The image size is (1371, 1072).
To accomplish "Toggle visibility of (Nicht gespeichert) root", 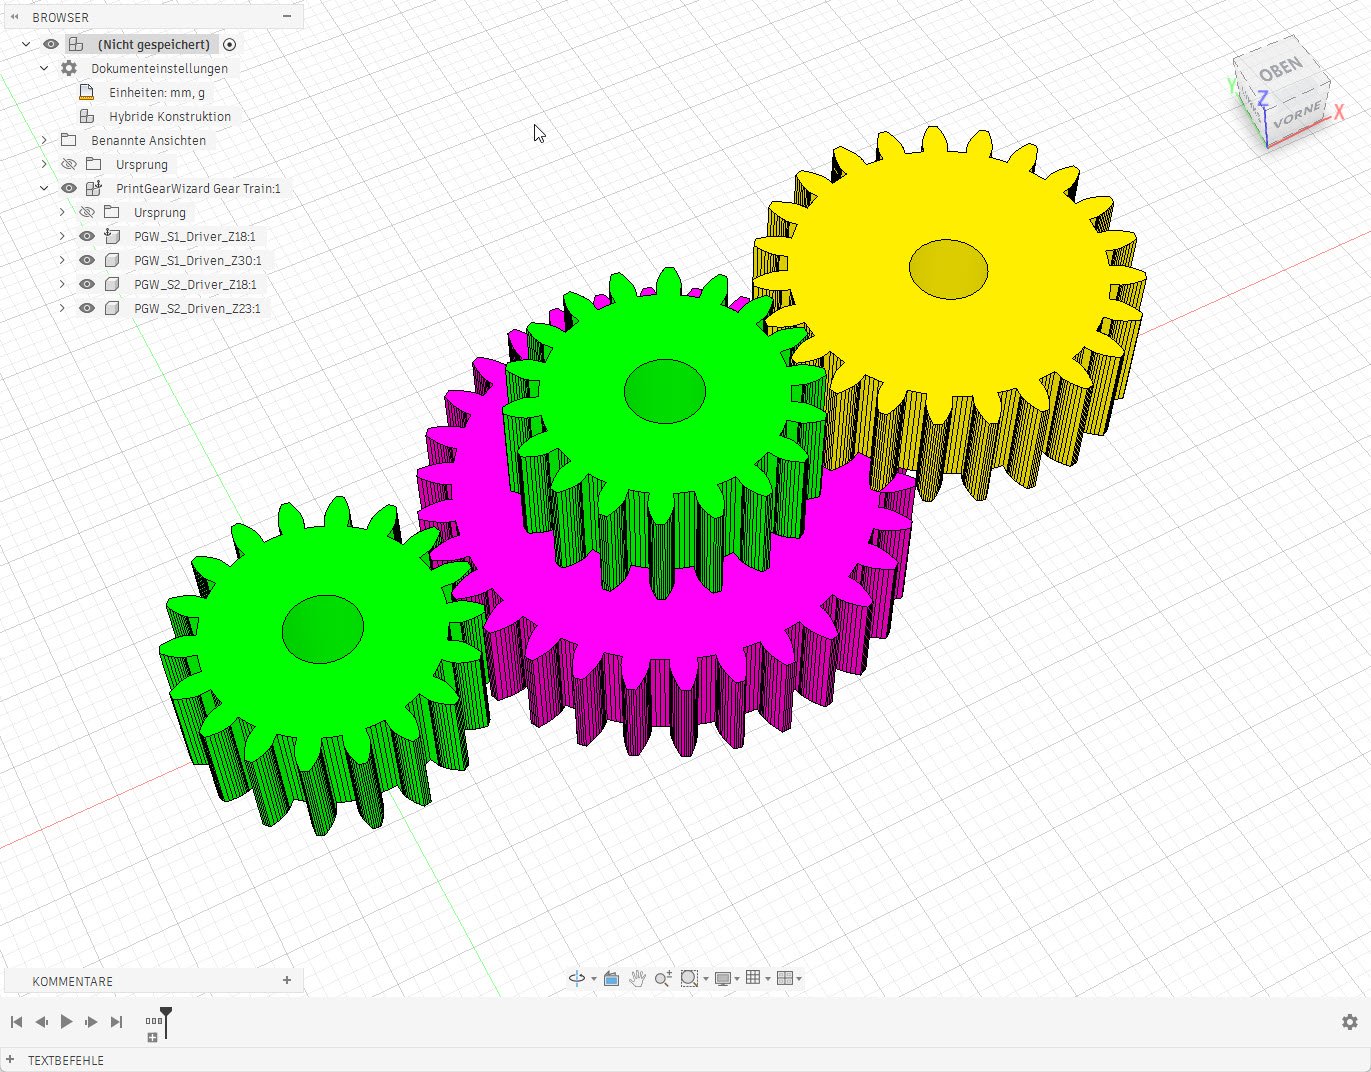I will [x=51, y=44].
